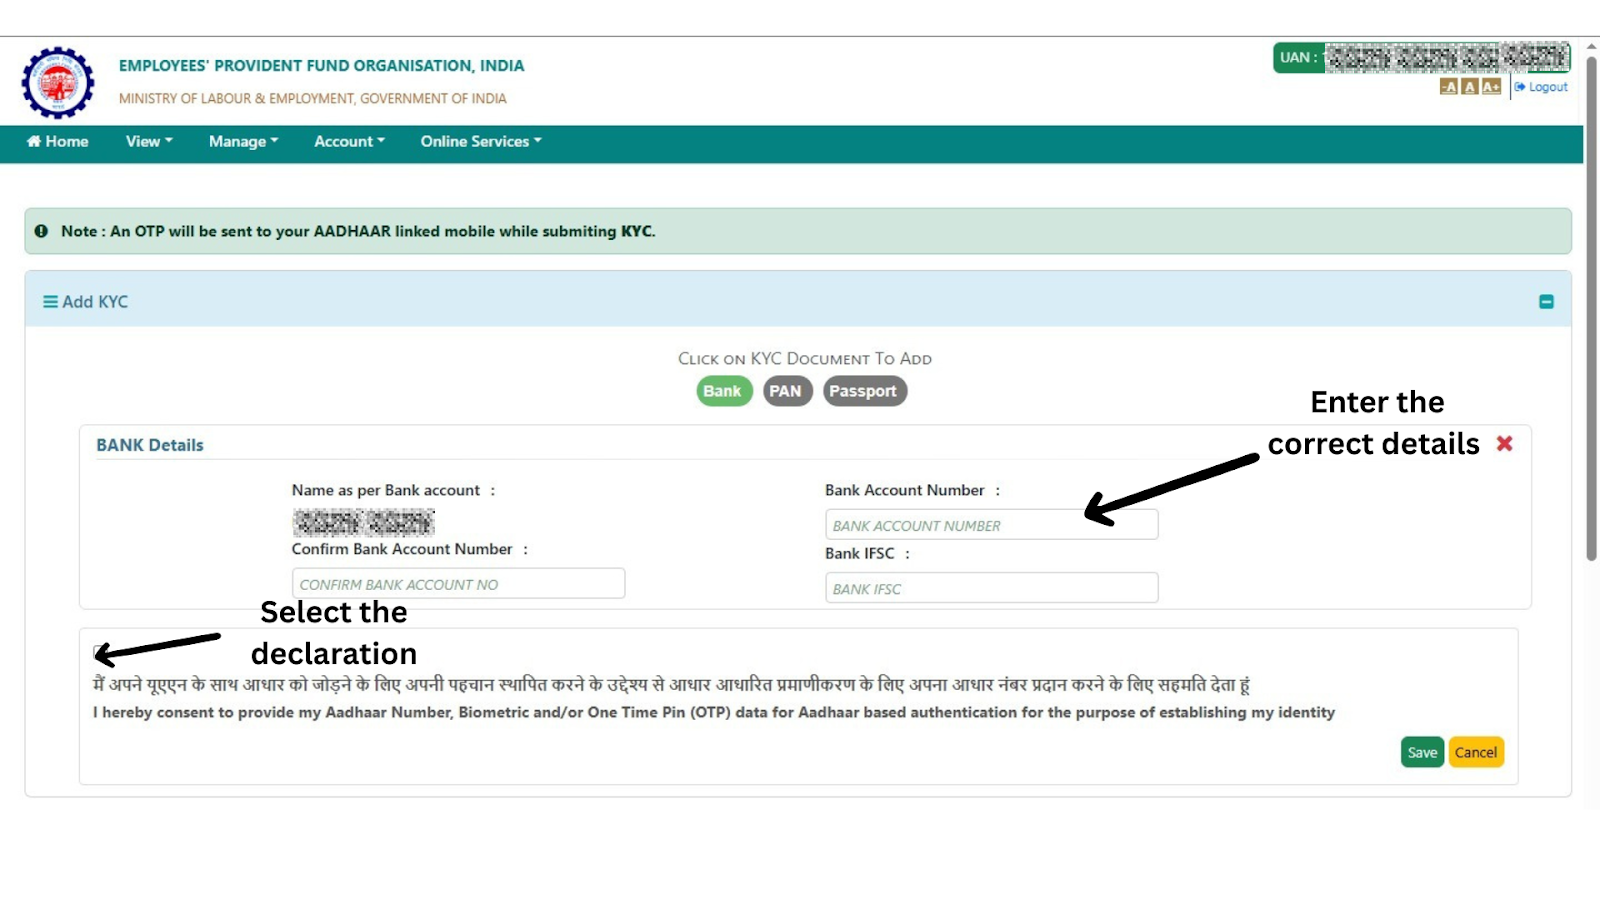Click the info icon in OTP note

(41, 231)
